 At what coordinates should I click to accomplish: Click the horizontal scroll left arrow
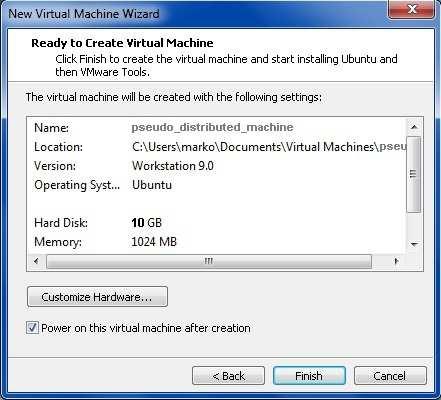[x=36, y=261]
